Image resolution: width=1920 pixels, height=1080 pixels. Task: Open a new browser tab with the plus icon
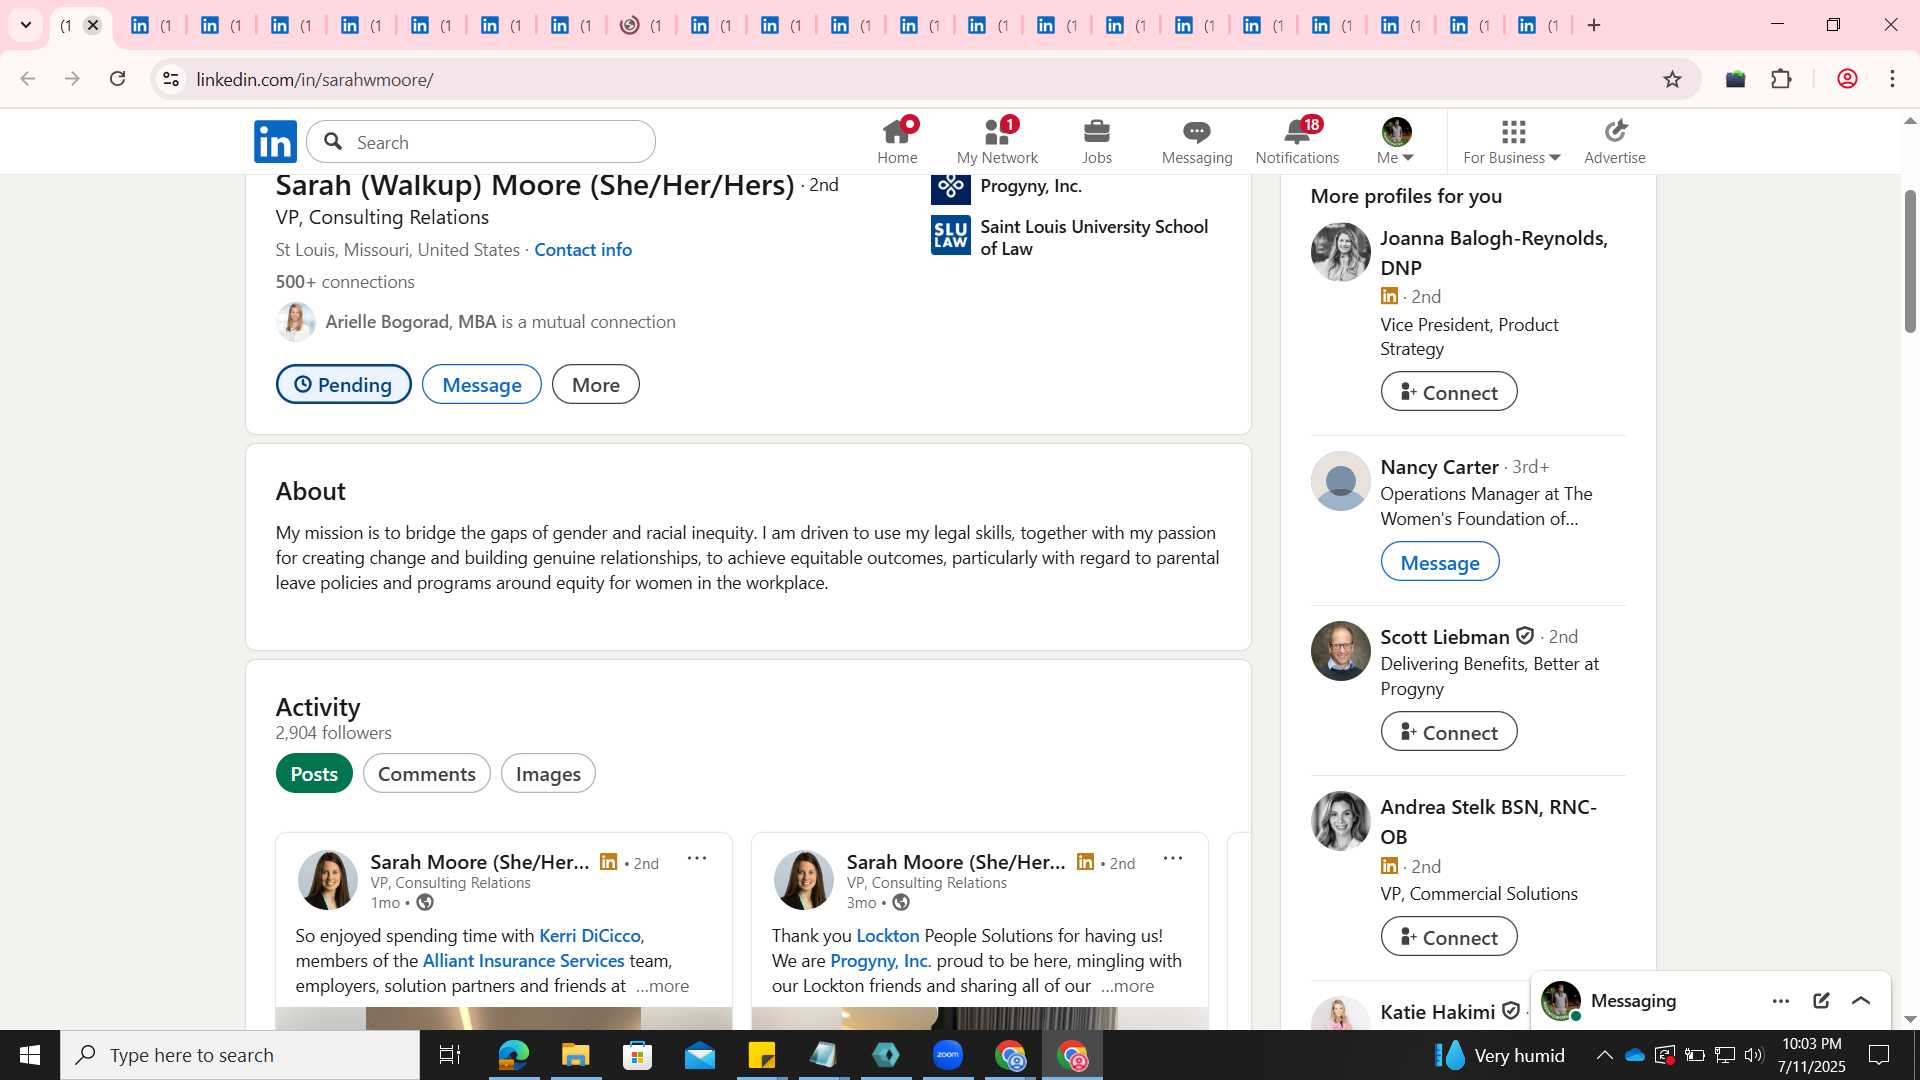[x=1594, y=25]
